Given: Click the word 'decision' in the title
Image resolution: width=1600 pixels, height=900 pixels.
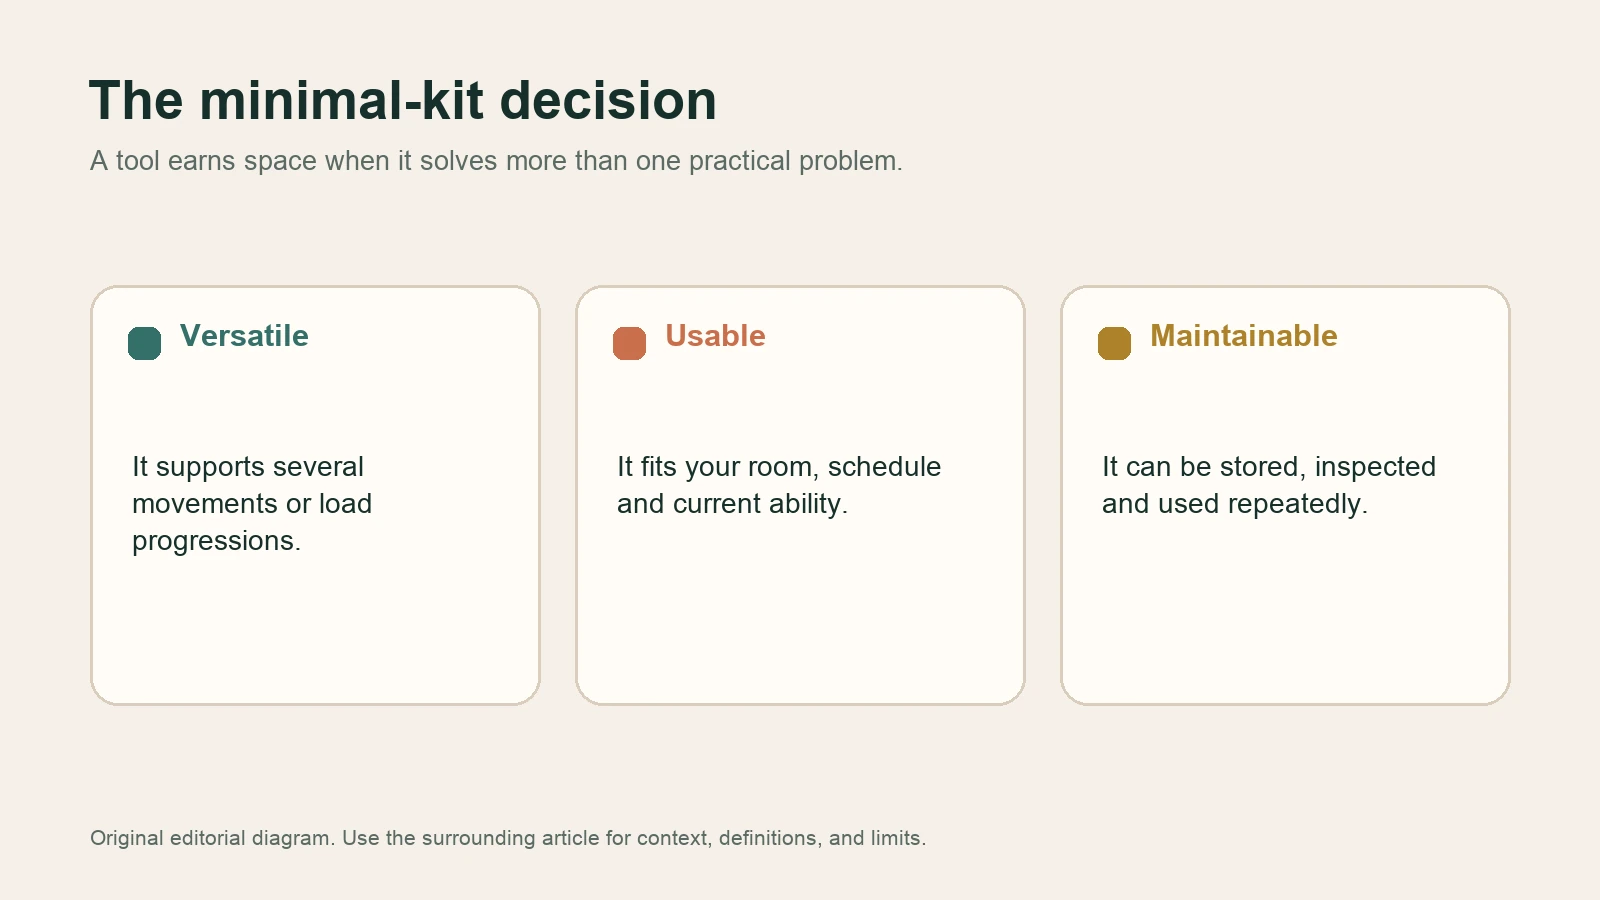Looking at the screenshot, I should pos(608,101).
